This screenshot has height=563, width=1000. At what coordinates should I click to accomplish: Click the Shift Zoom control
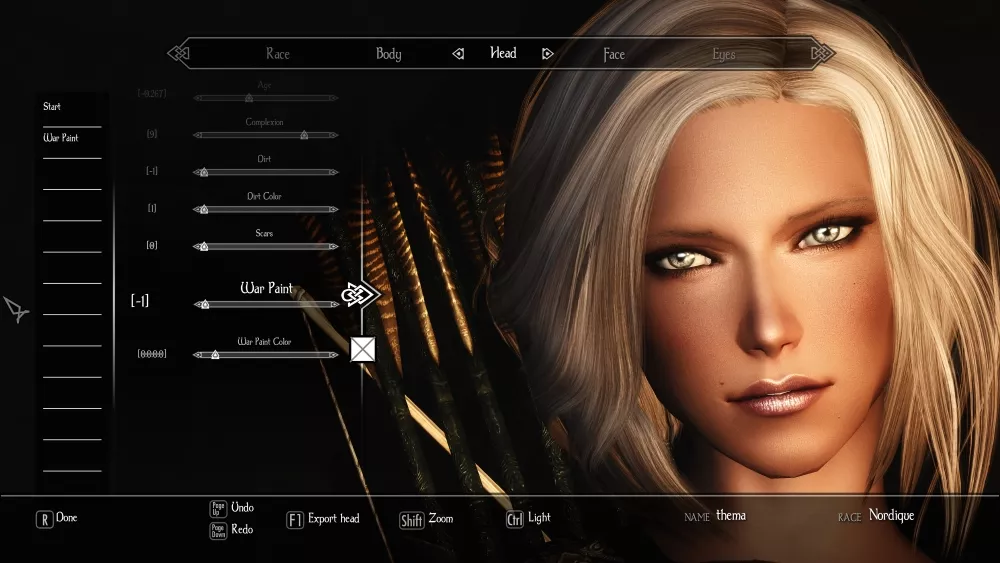[x=426, y=520]
